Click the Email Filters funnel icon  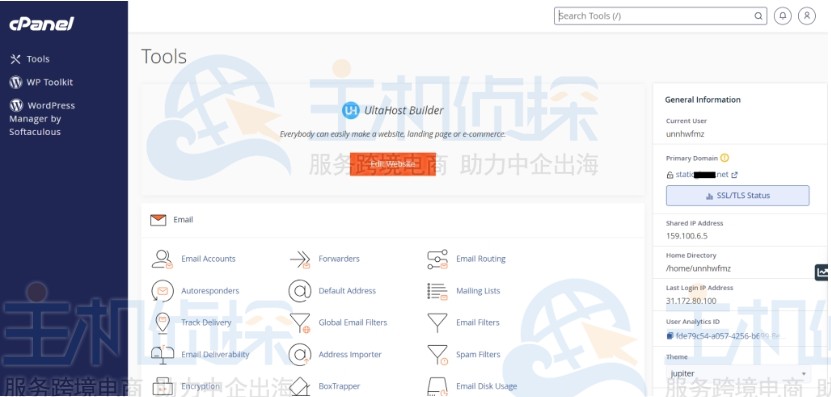tap(437, 322)
